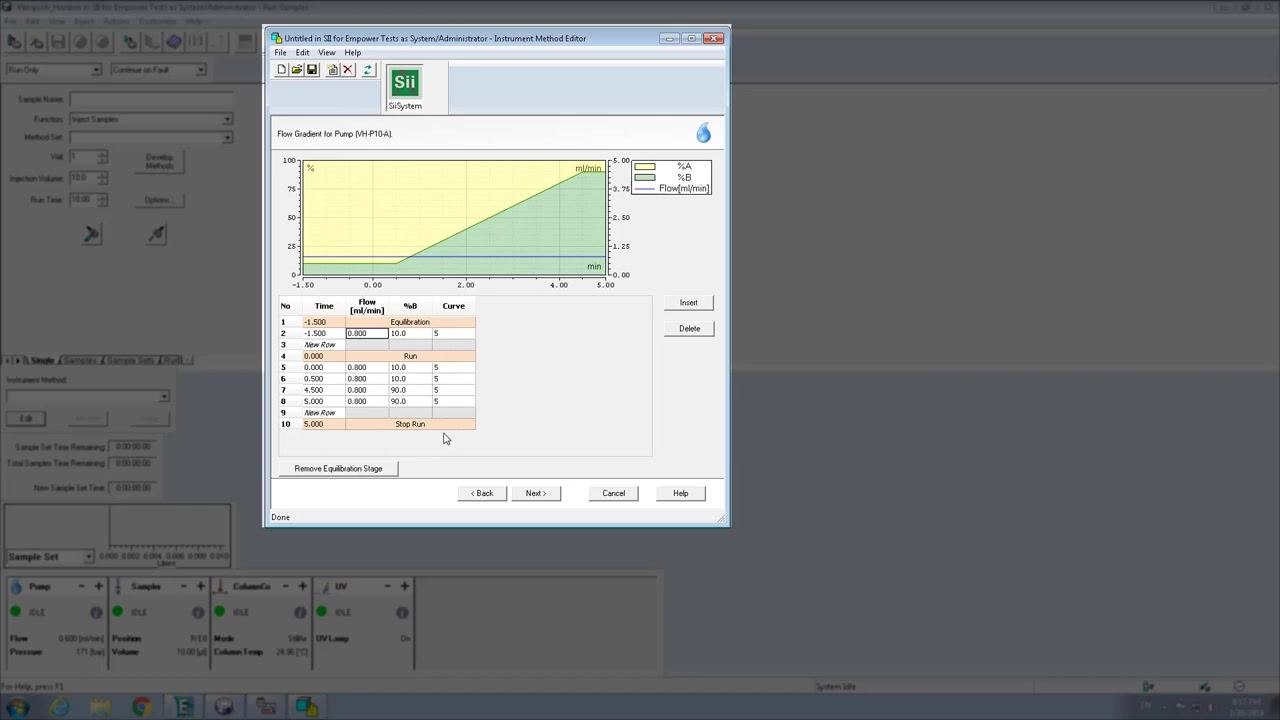Viewport: 1280px width, 720px height.
Task: Open the Method Set dropdown
Action: 228,137
